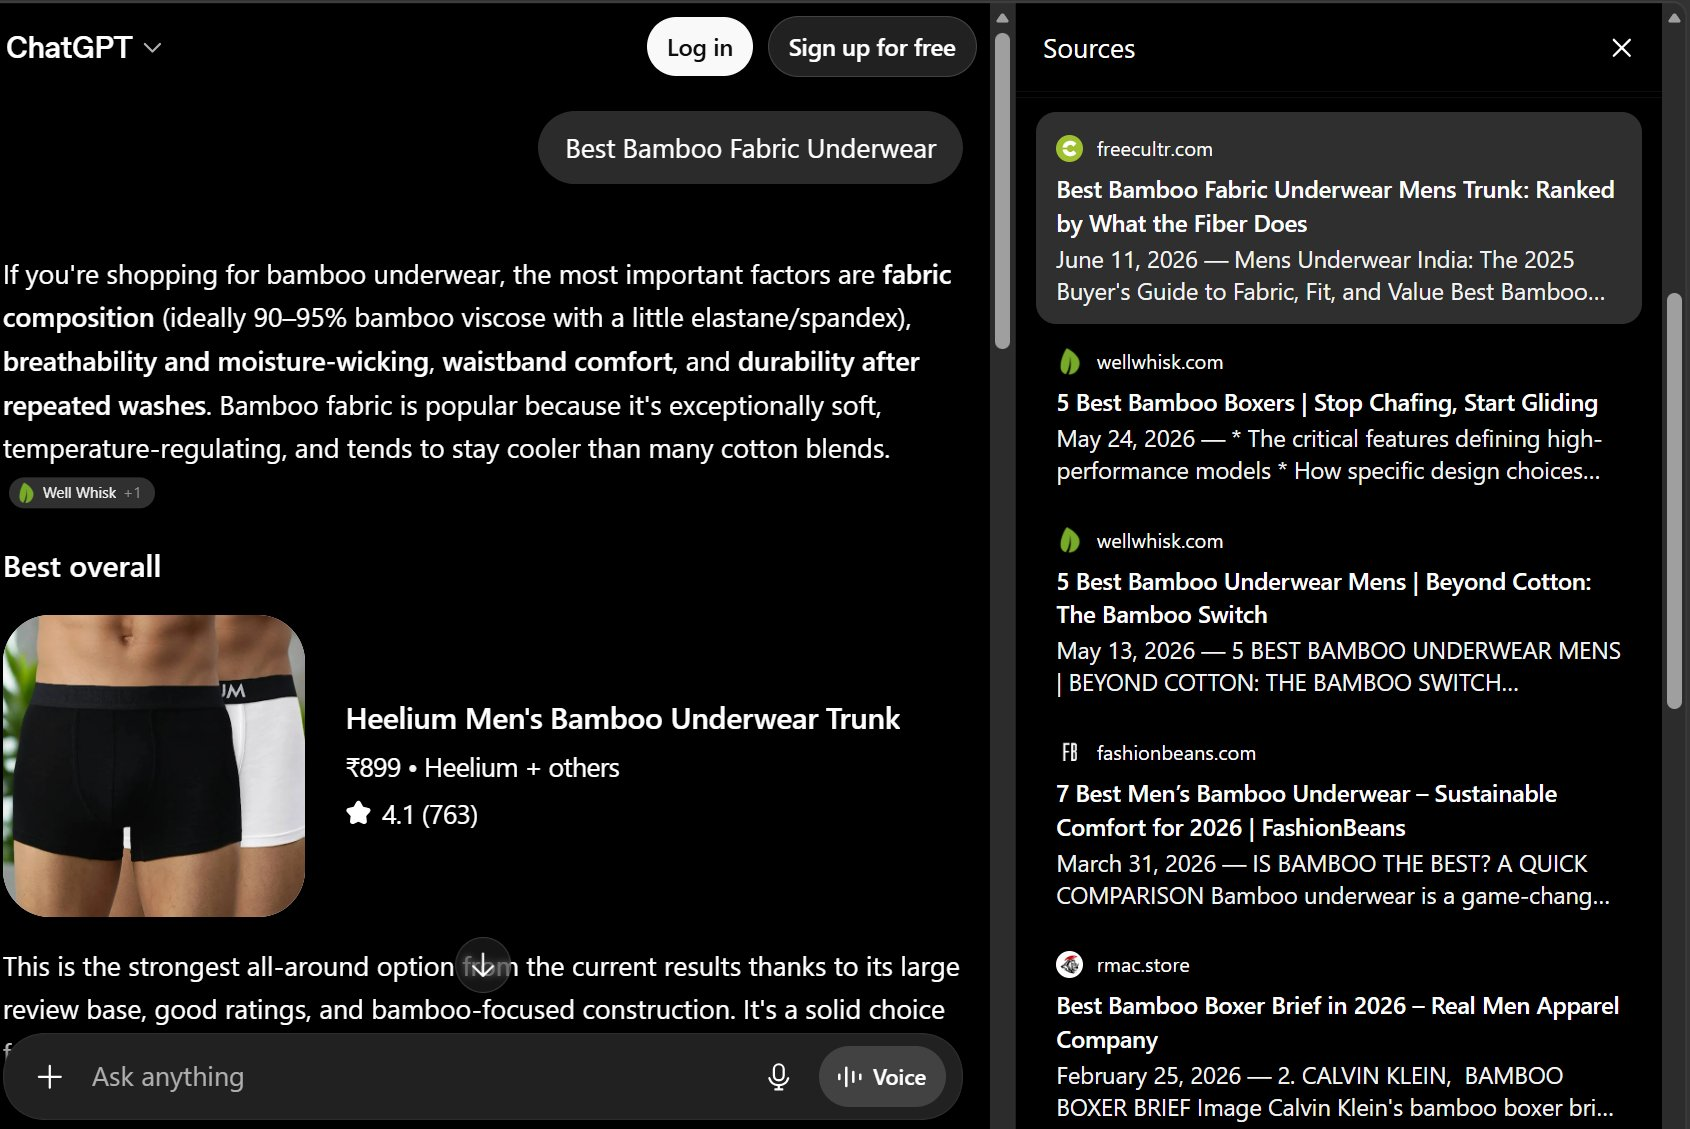Click the microphone dictation icon

coord(778,1077)
